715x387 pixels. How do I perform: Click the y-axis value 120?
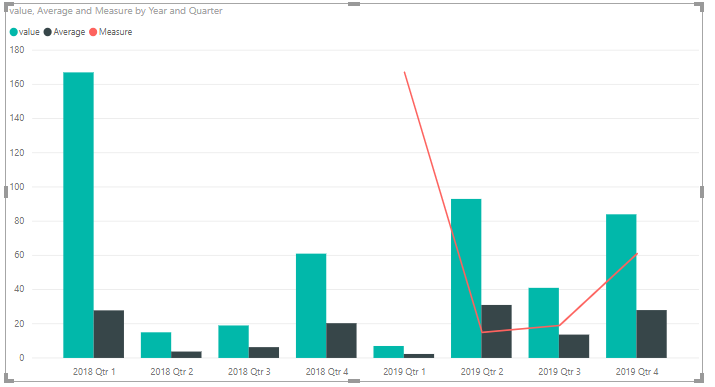click(x=17, y=153)
